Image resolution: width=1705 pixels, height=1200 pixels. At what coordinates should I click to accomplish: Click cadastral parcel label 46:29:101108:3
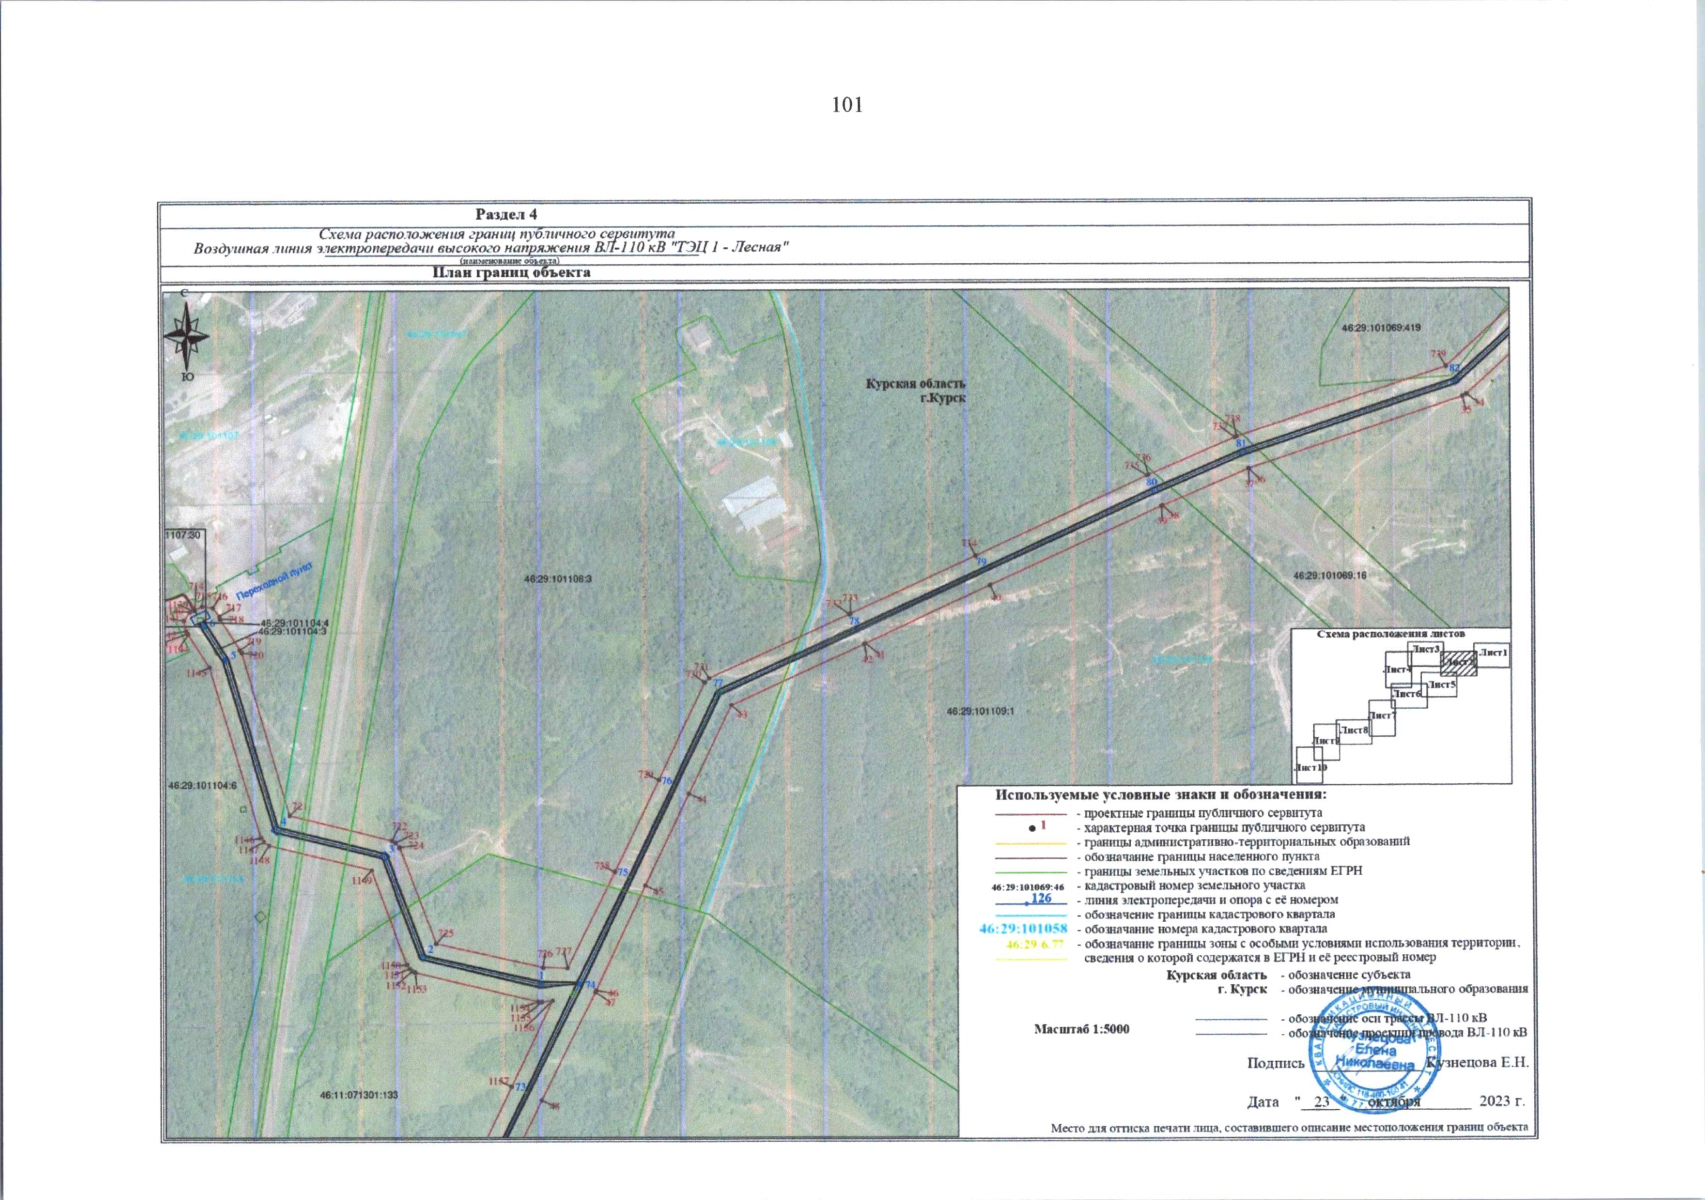(558, 579)
